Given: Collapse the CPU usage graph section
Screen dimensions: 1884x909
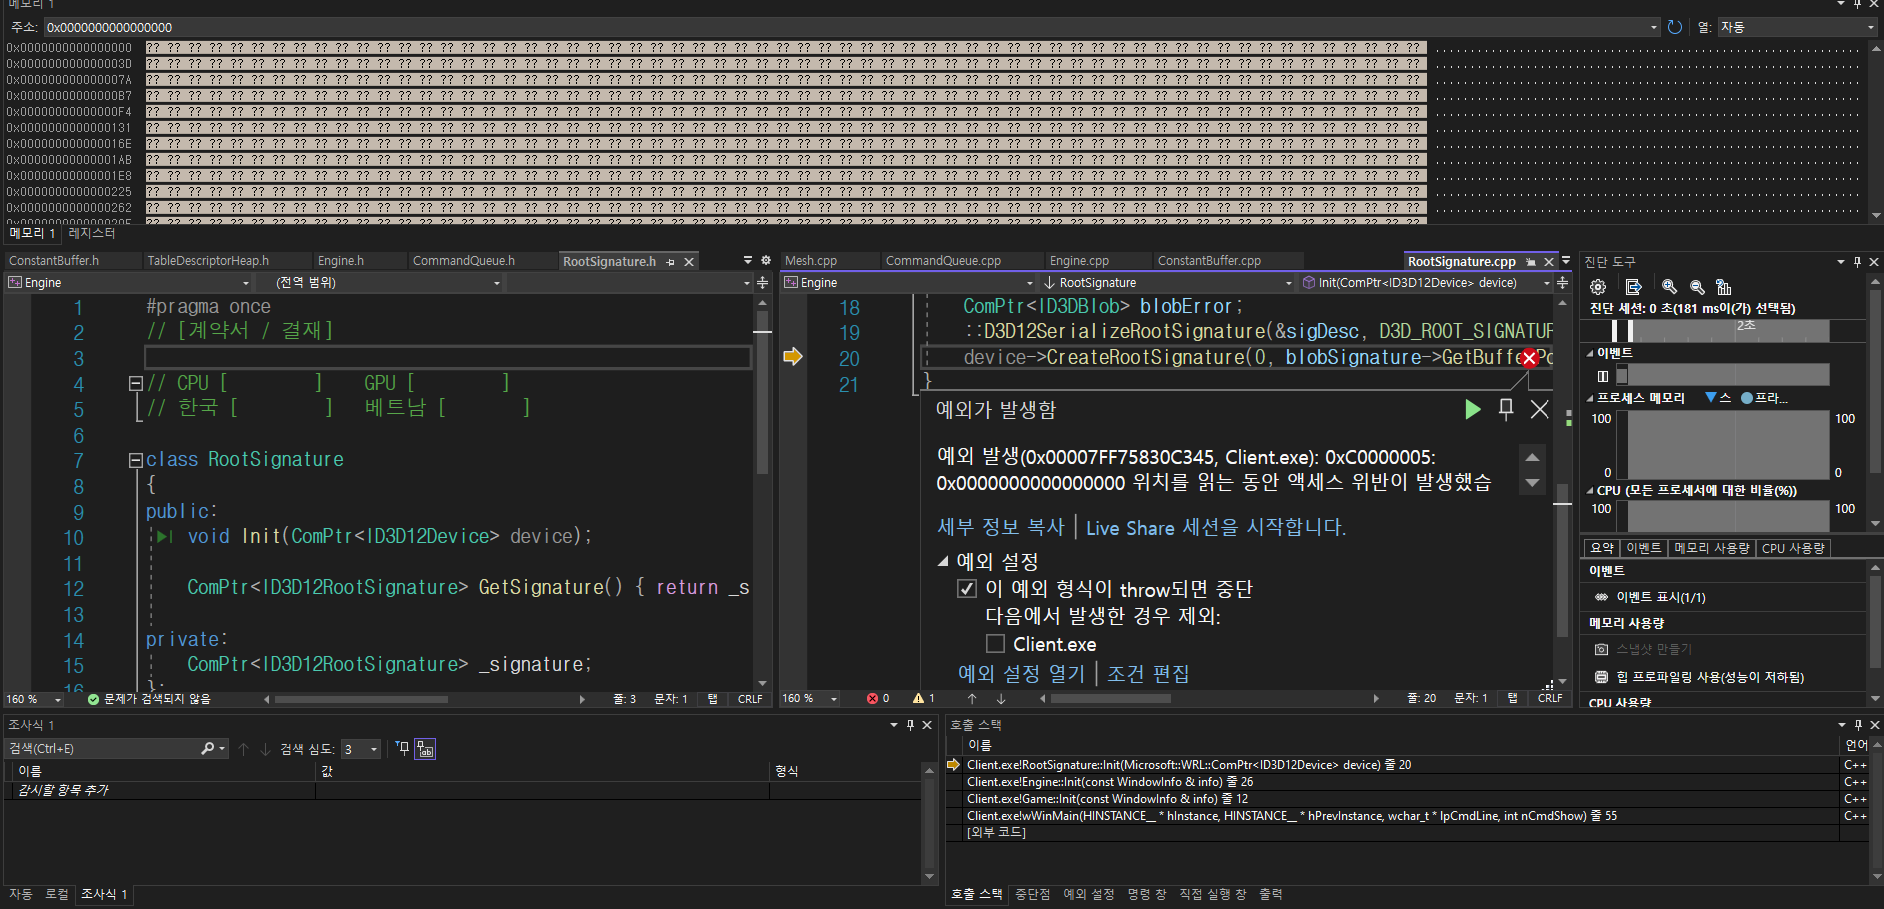Looking at the screenshot, I should click(1590, 491).
